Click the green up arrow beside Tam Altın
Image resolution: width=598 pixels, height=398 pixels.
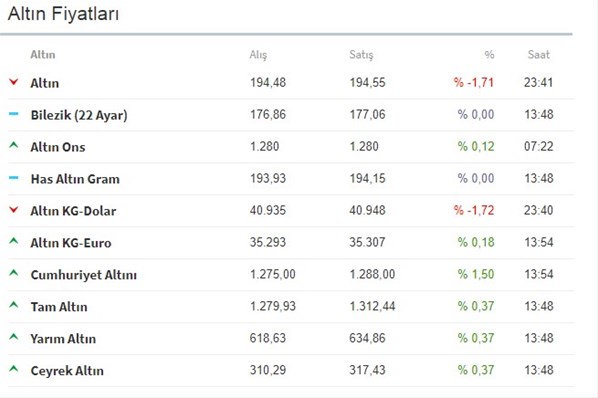pyautogui.click(x=14, y=305)
